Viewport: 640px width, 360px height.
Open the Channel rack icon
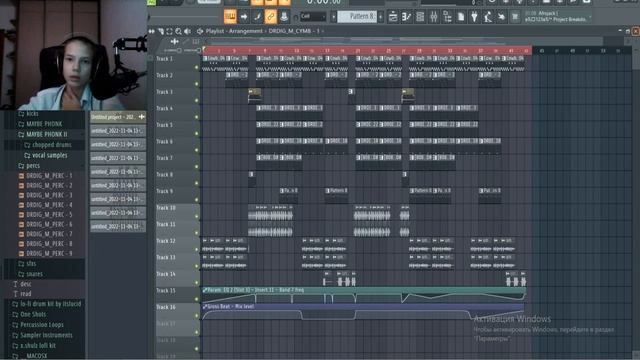420,17
